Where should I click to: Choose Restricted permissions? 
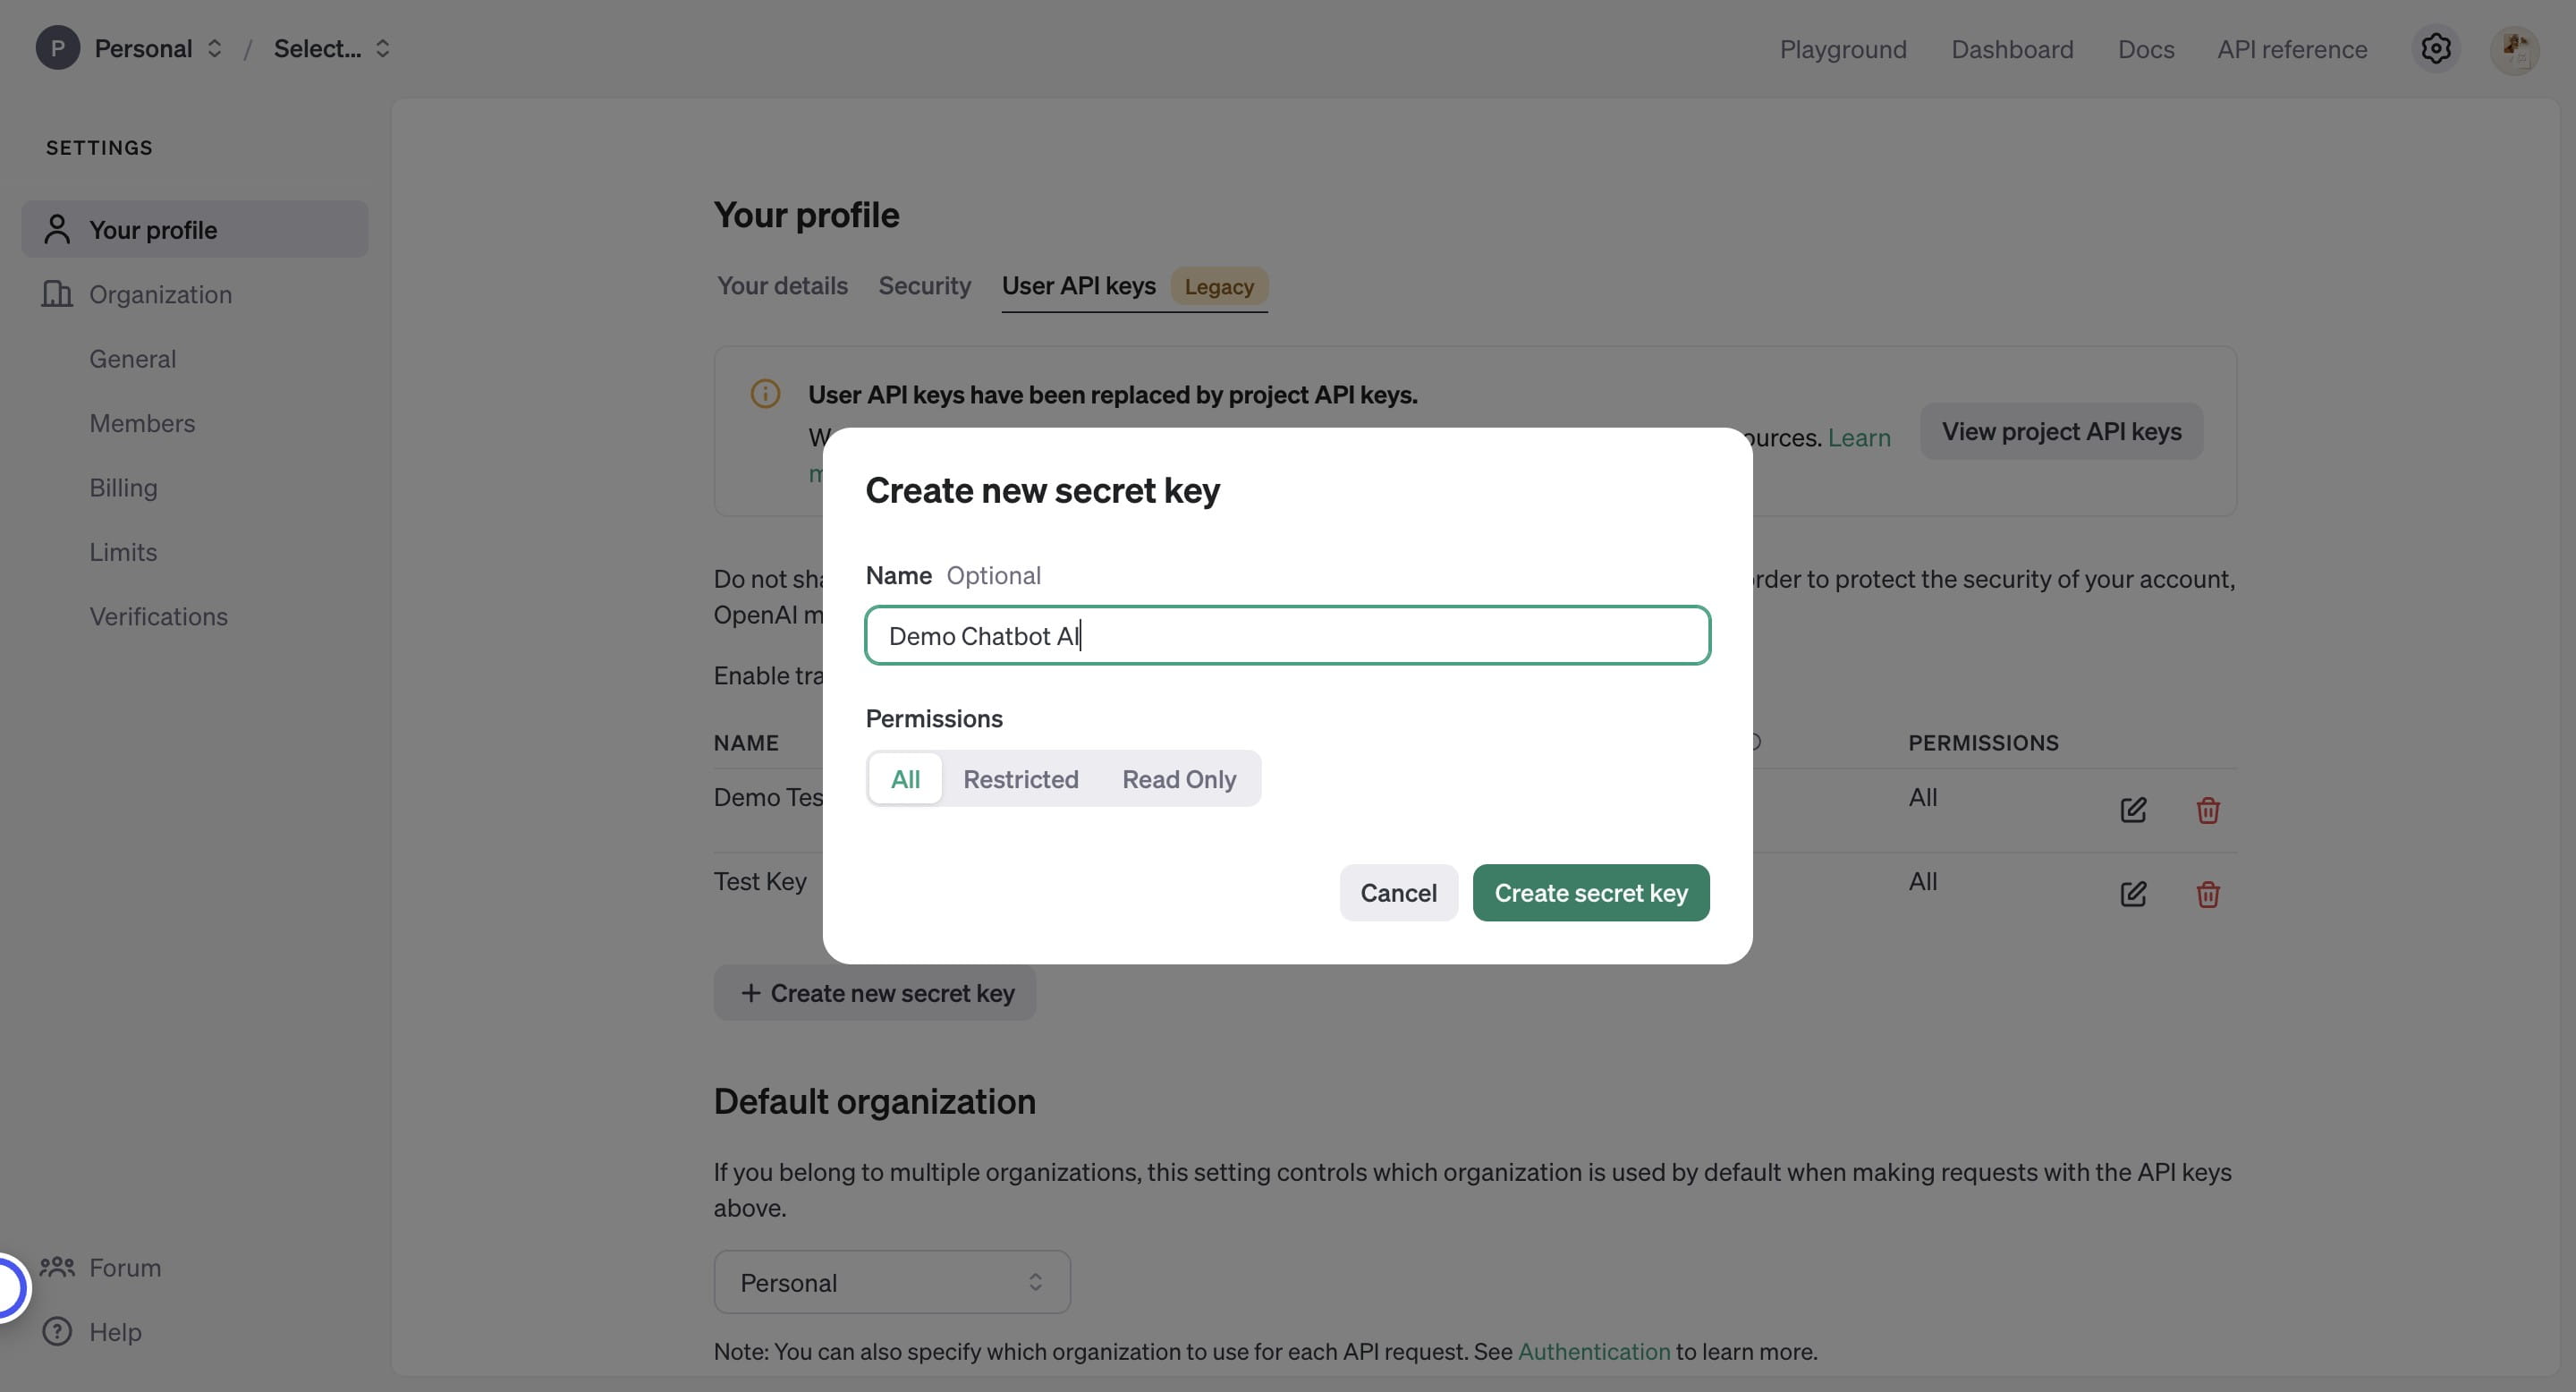1020,779
